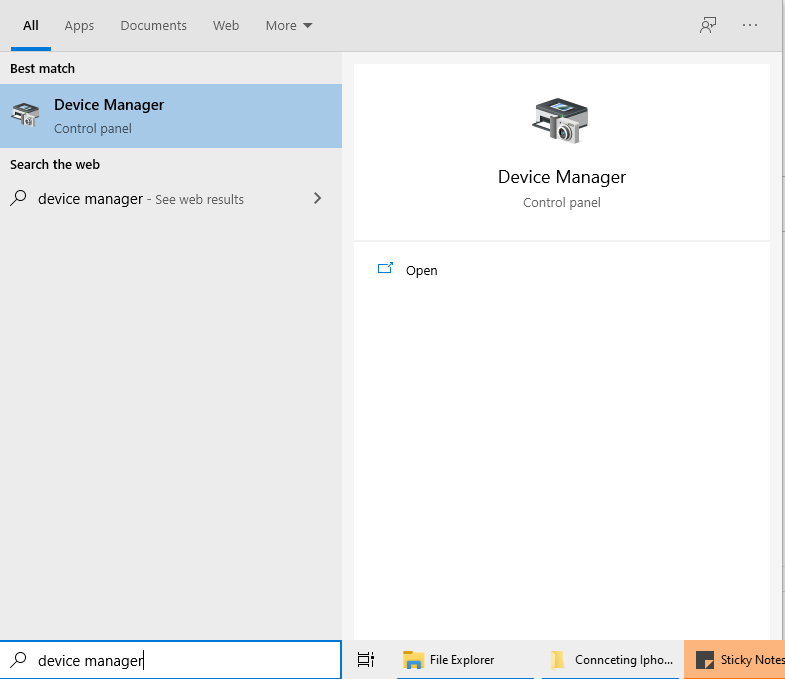Click the Control panel label in preview pane
785x679 pixels.
click(562, 203)
